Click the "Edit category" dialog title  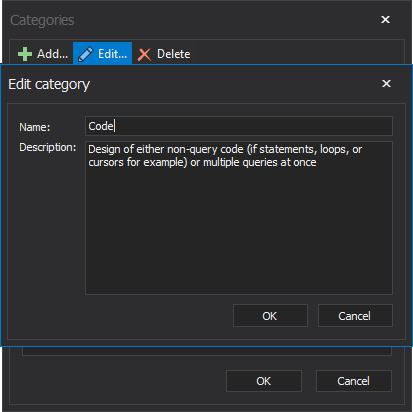point(49,85)
